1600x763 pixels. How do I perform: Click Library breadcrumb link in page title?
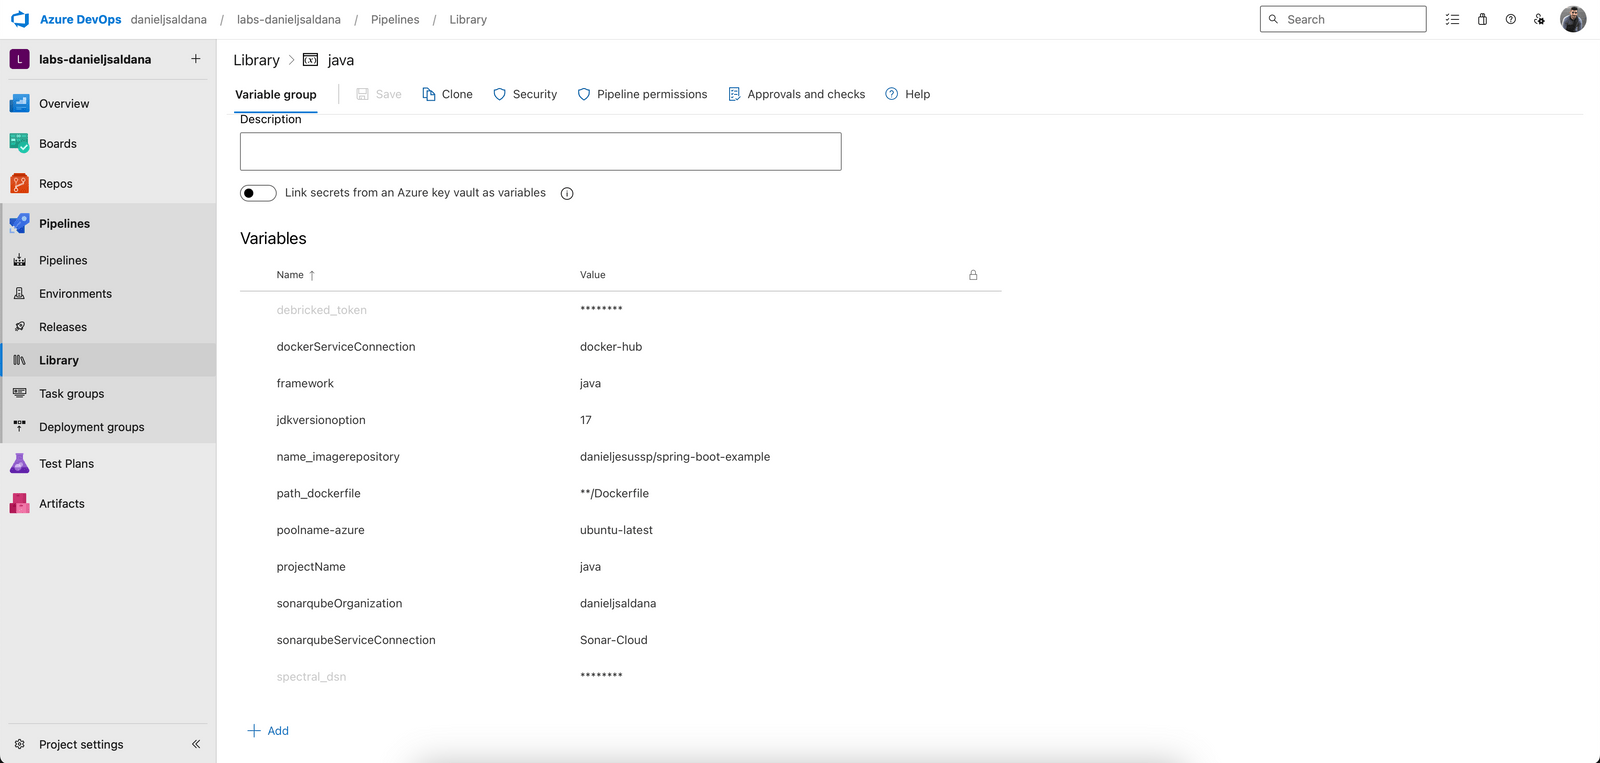click(256, 60)
